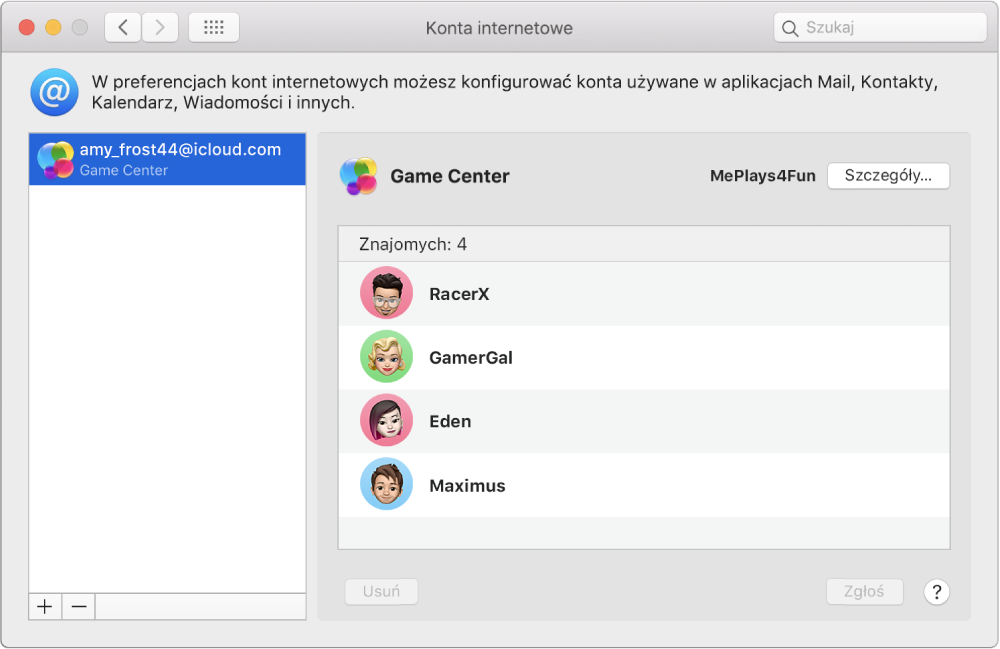The image size is (1000, 649).
Task: Minimize the window with the yellow button
Action: click(53, 27)
